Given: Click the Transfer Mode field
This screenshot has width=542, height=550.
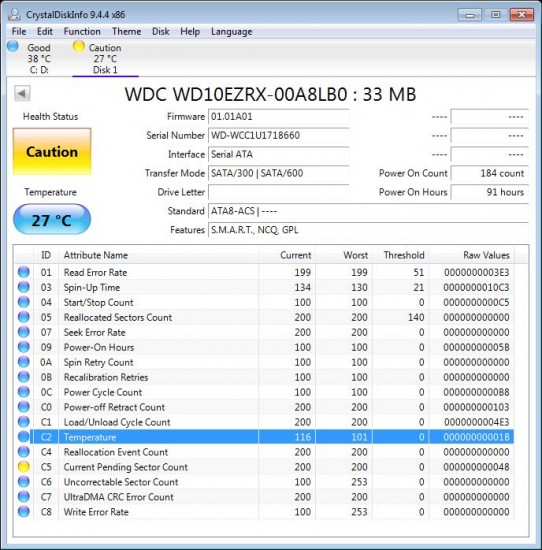Looking at the screenshot, I should pos(279,173).
